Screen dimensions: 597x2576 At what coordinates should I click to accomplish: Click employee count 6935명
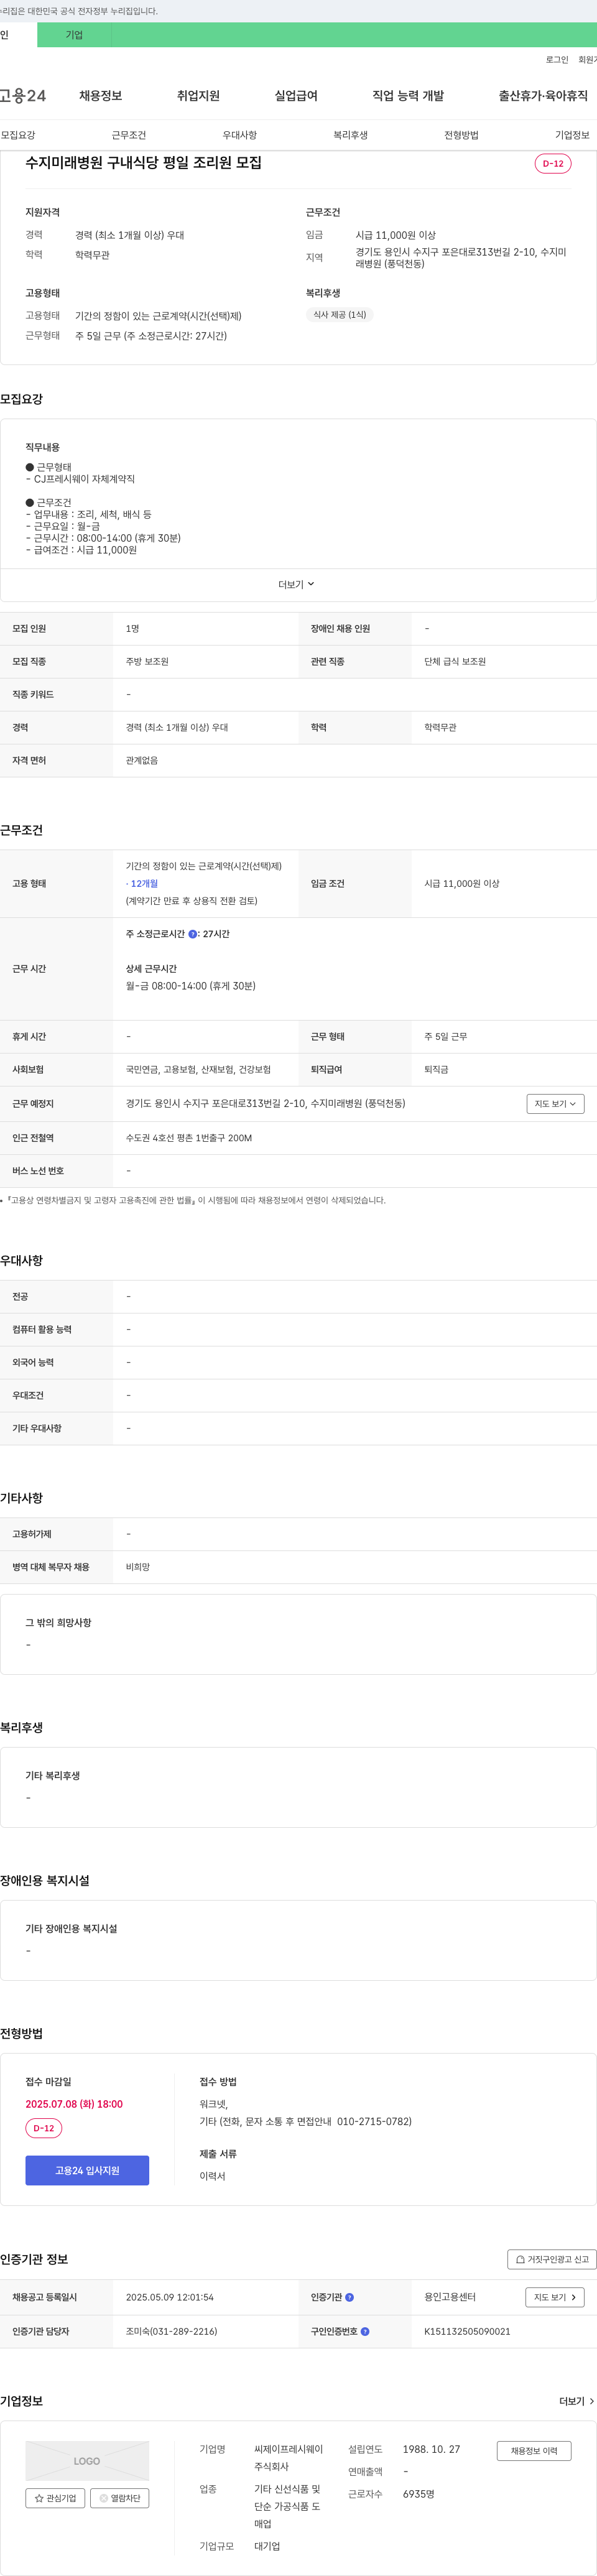(x=419, y=2494)
